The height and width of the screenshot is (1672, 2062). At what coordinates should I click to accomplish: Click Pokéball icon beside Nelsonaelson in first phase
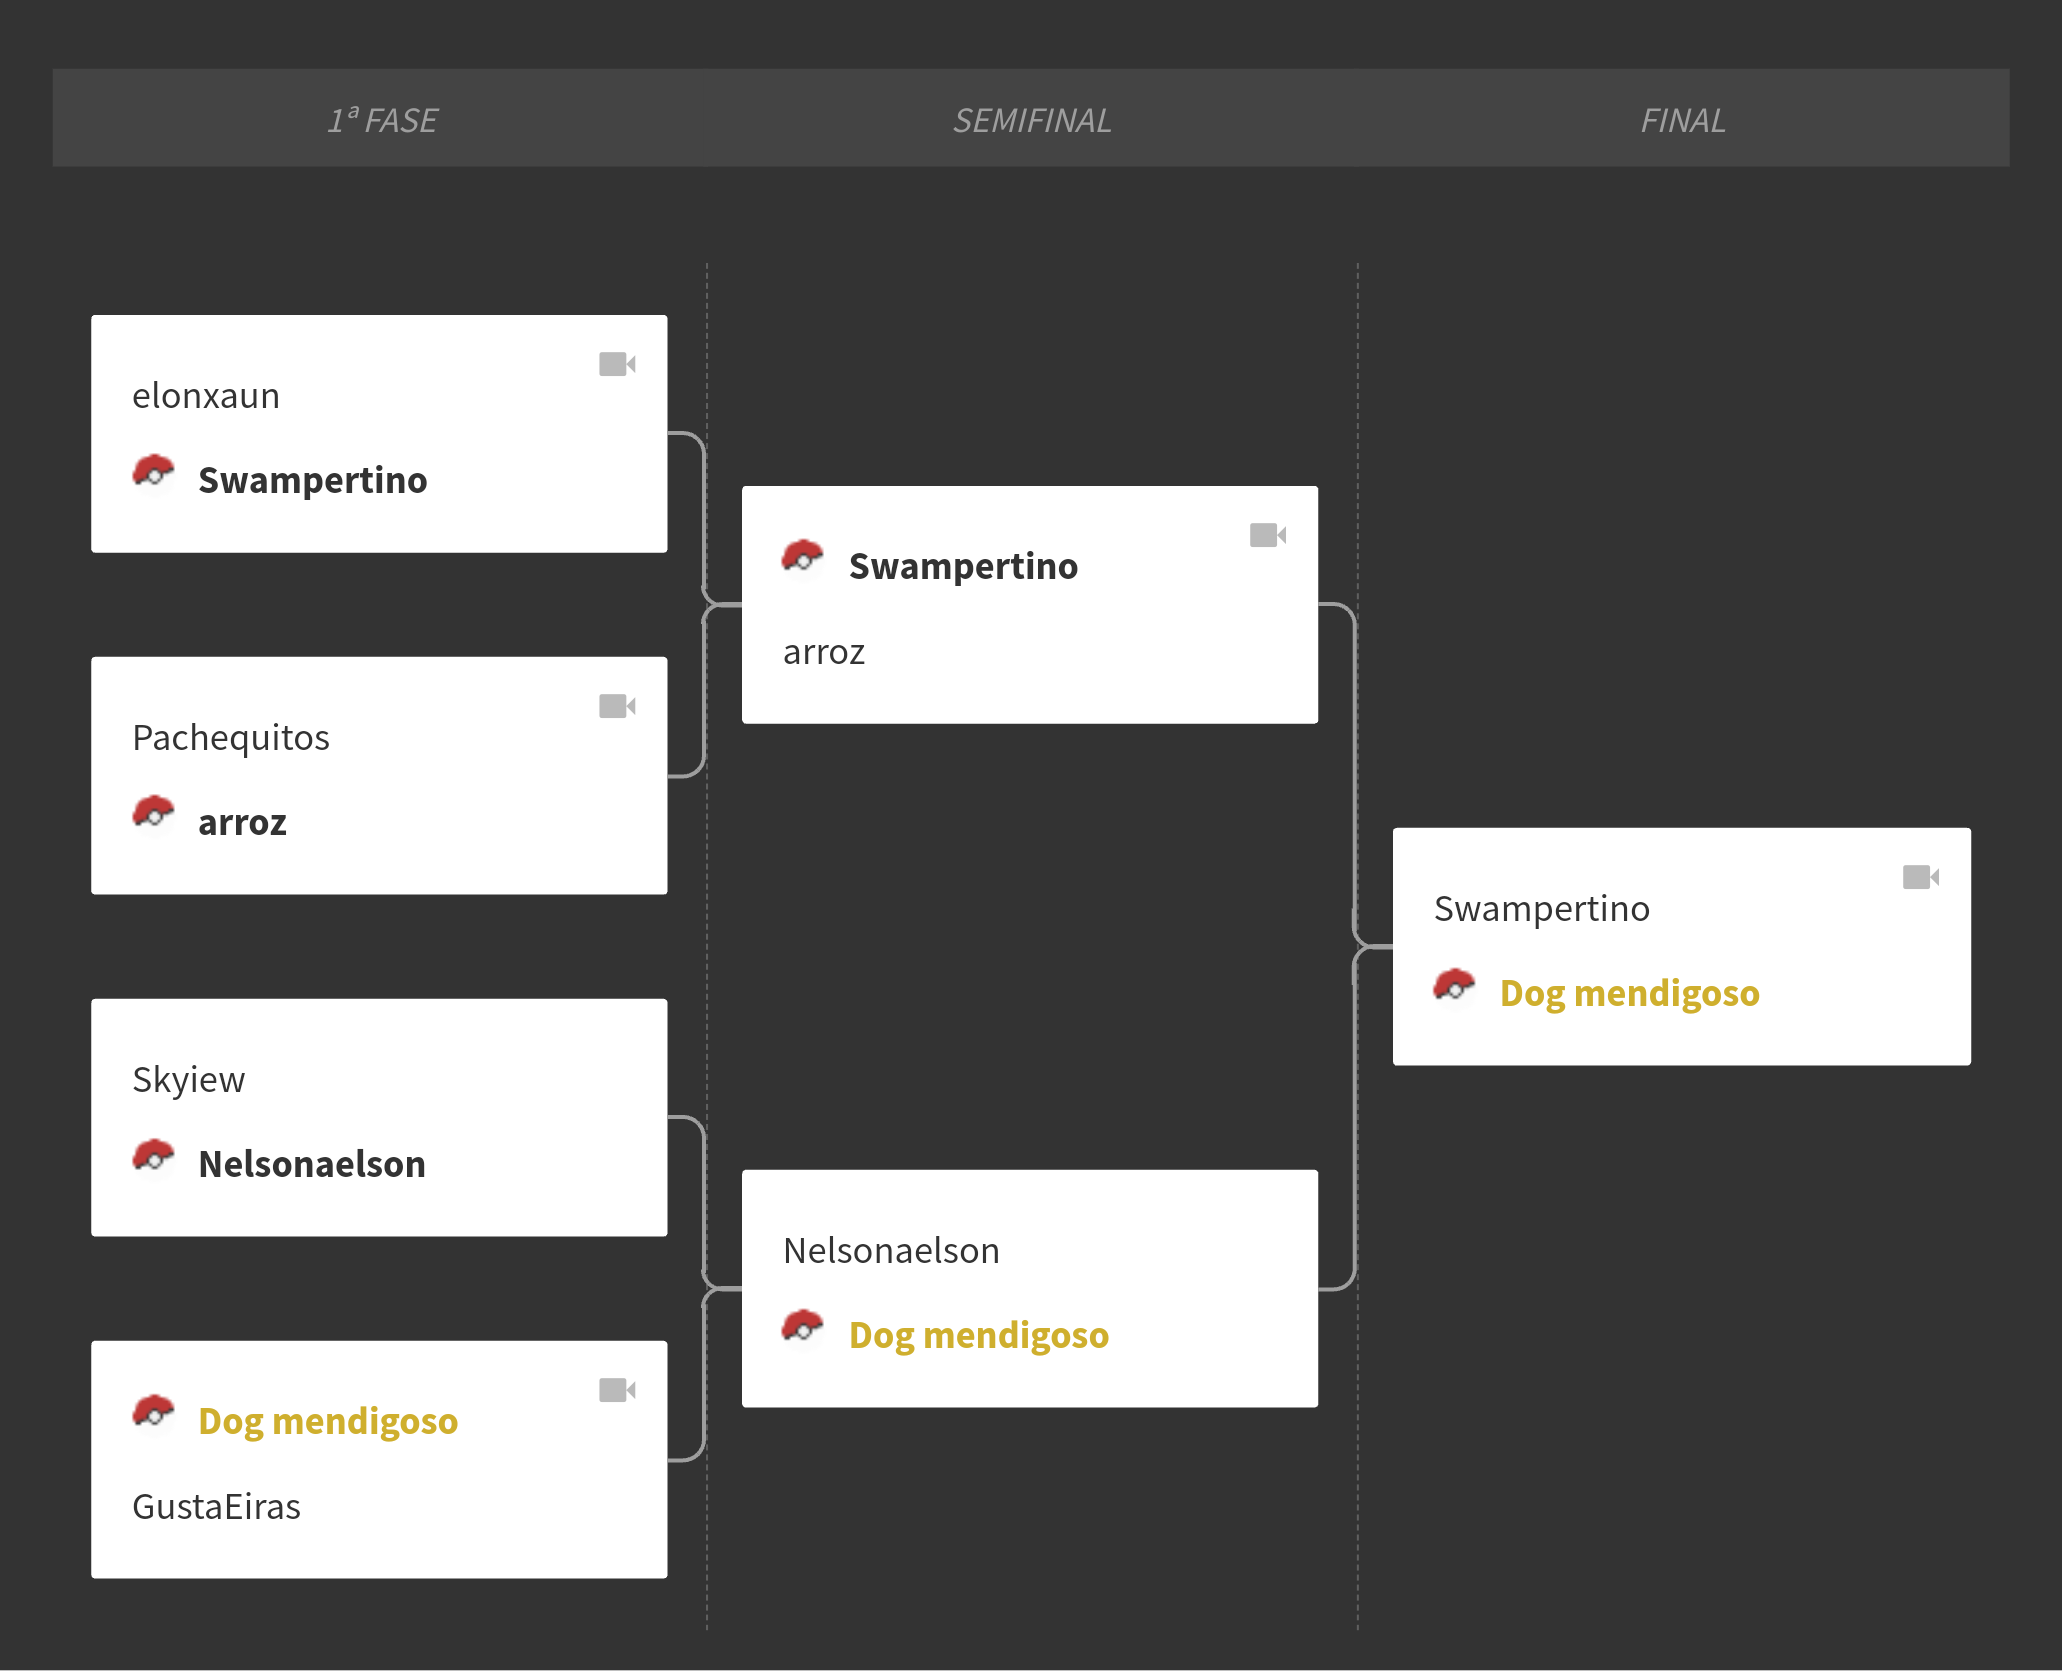click(x=154, y=1156)
